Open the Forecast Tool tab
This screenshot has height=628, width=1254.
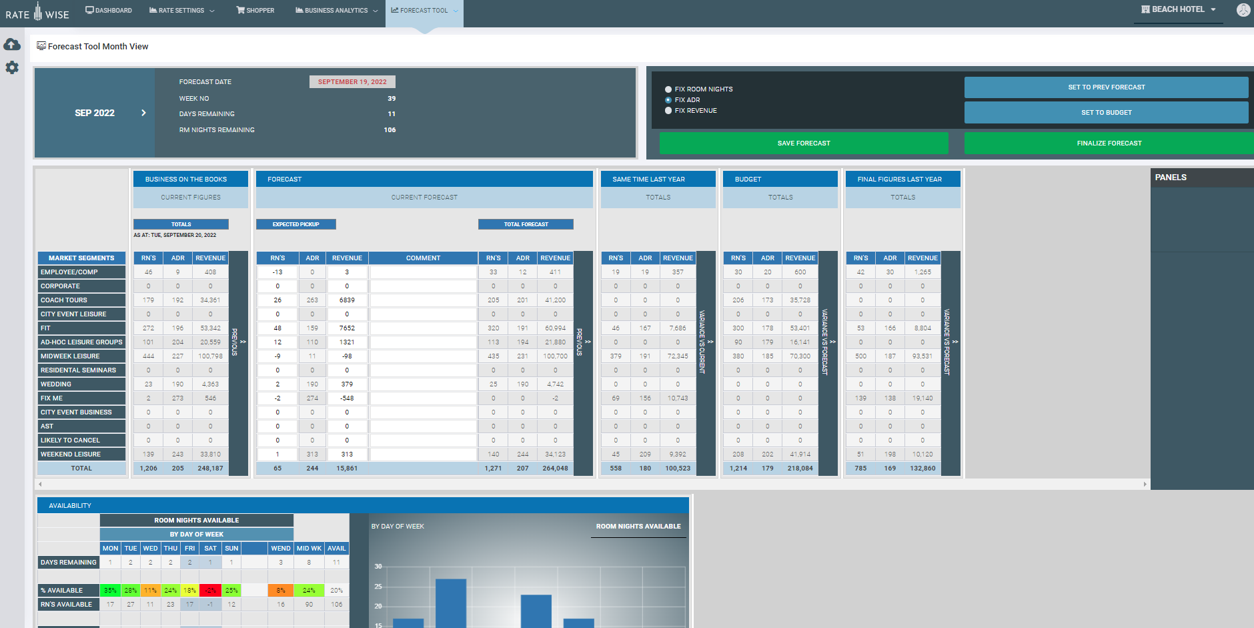pyautogui.click(x=424, y=12)
